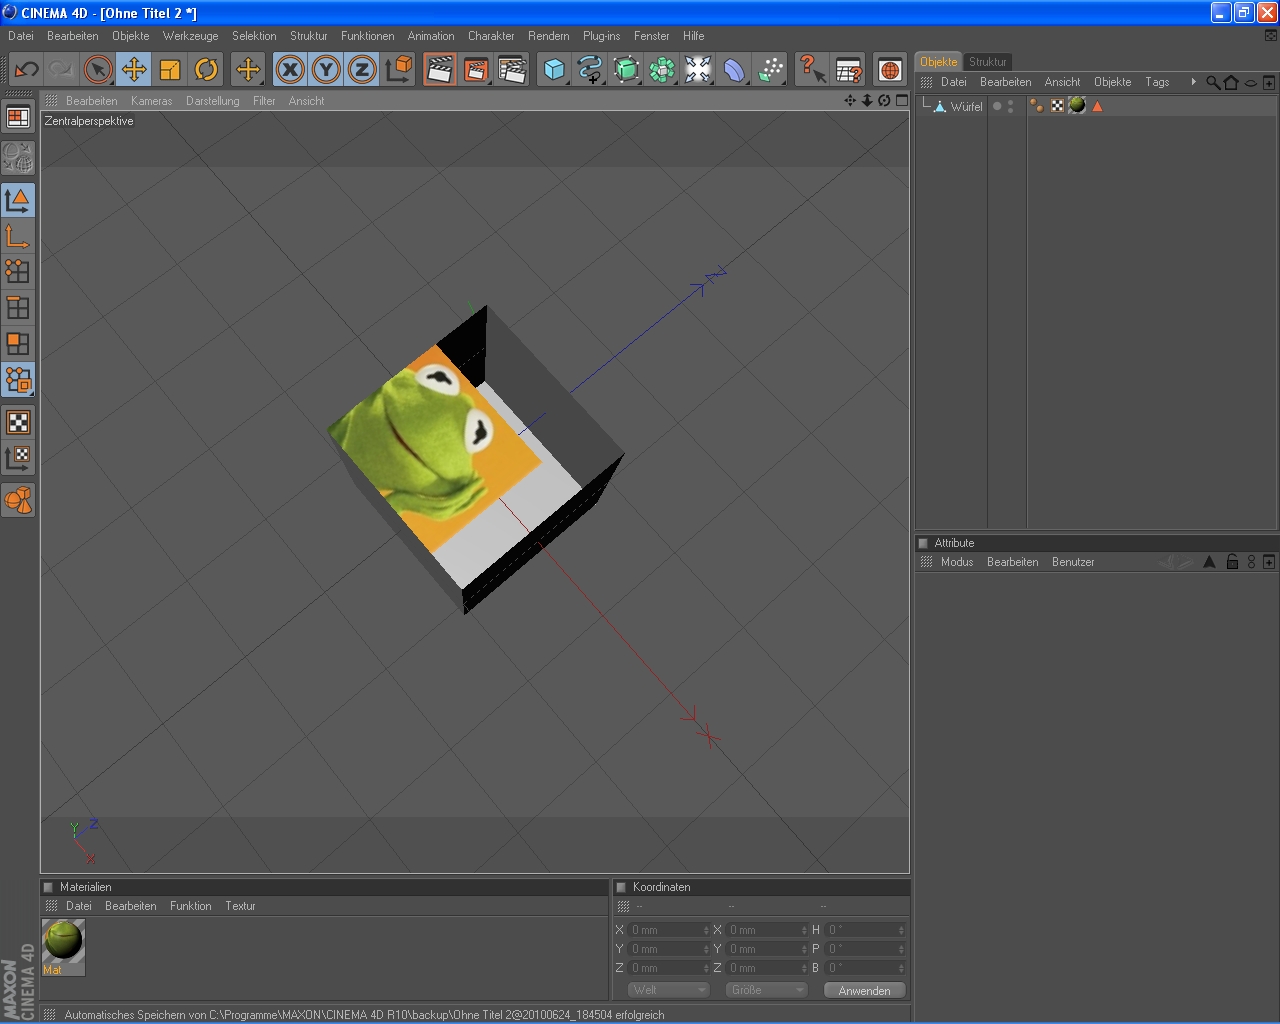Image resolution: width=1280 pixels, height=1024 pixels.
Task: Toggle Y axis lock
Action: pos(326,69)
